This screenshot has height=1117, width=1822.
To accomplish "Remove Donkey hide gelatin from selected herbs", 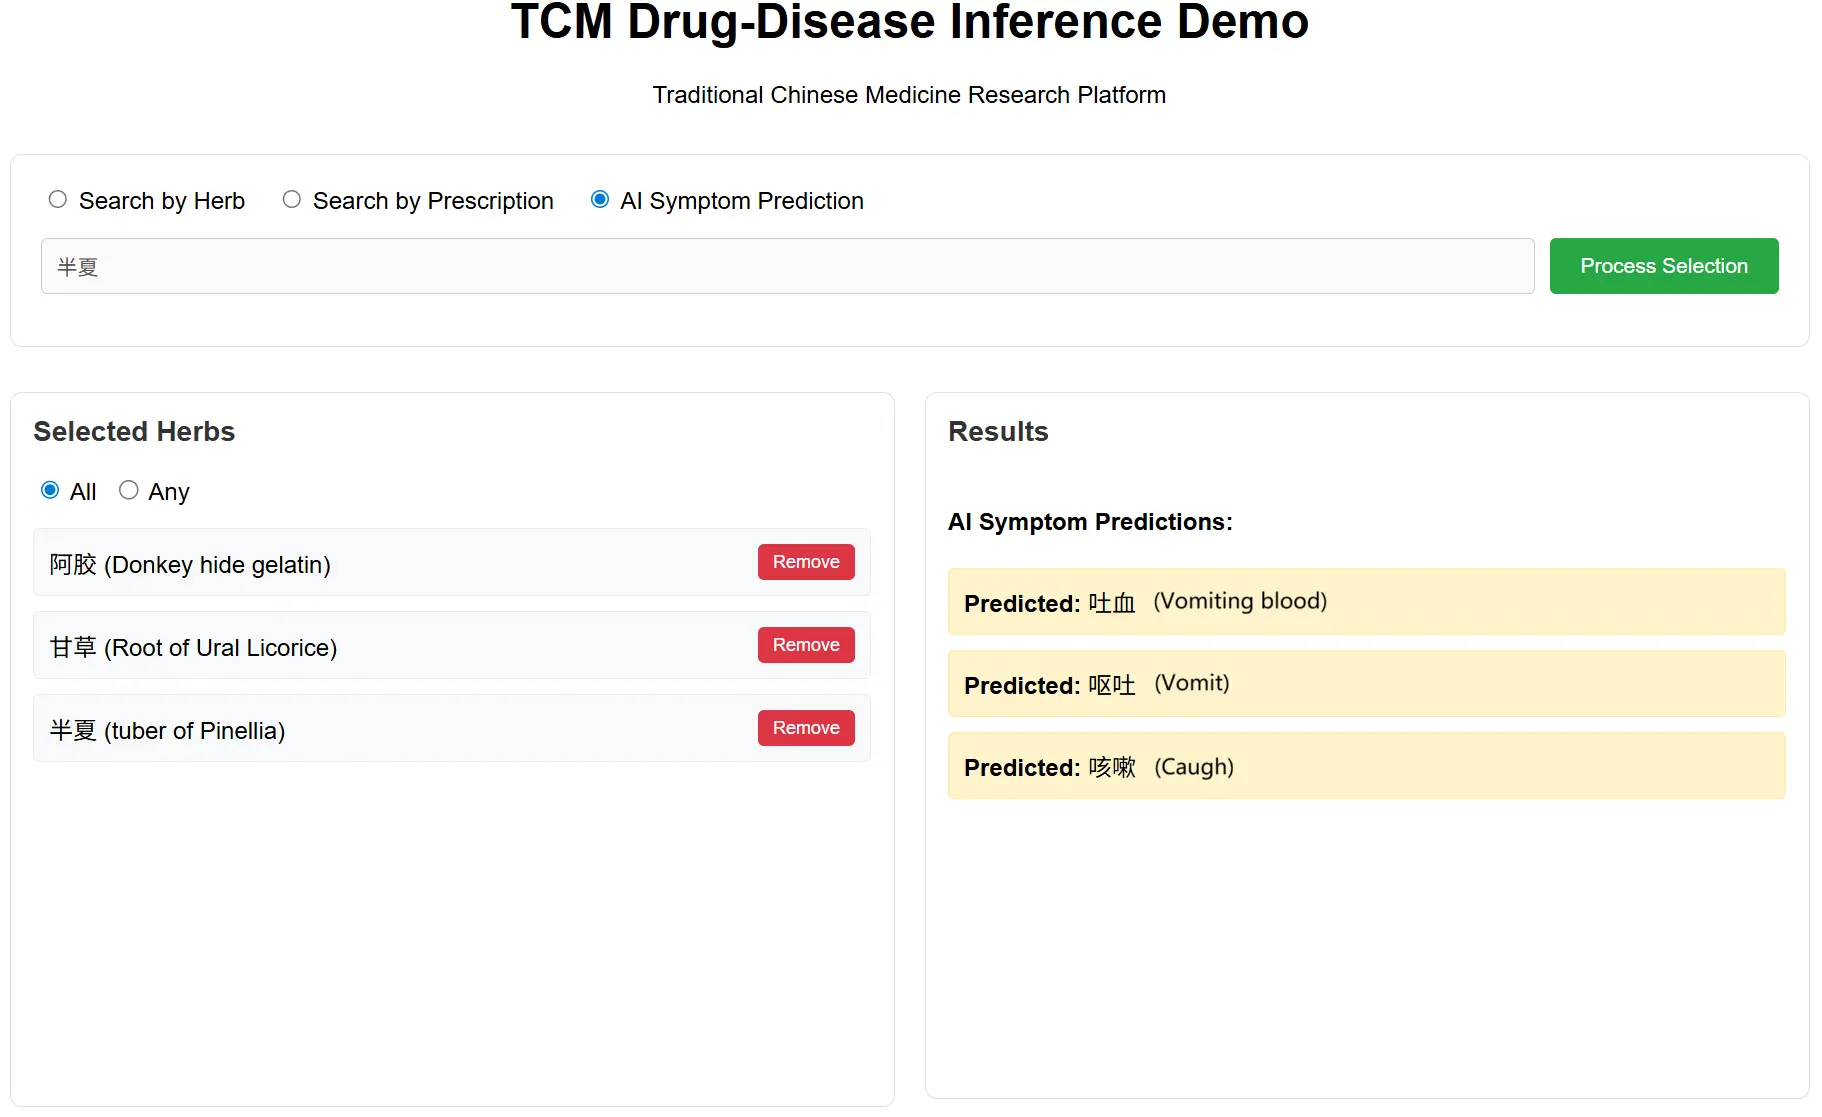I will pyautogui.click(x=805, y=562).
